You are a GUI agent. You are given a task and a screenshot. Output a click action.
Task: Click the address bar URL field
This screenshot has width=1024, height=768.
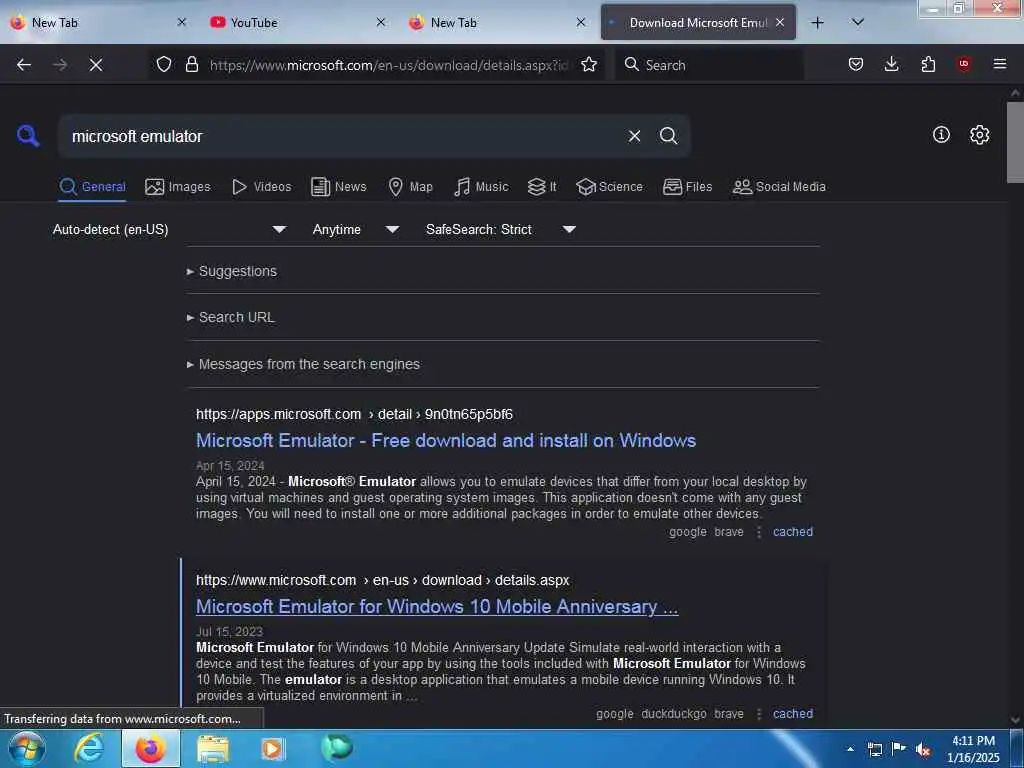point(389,65)
